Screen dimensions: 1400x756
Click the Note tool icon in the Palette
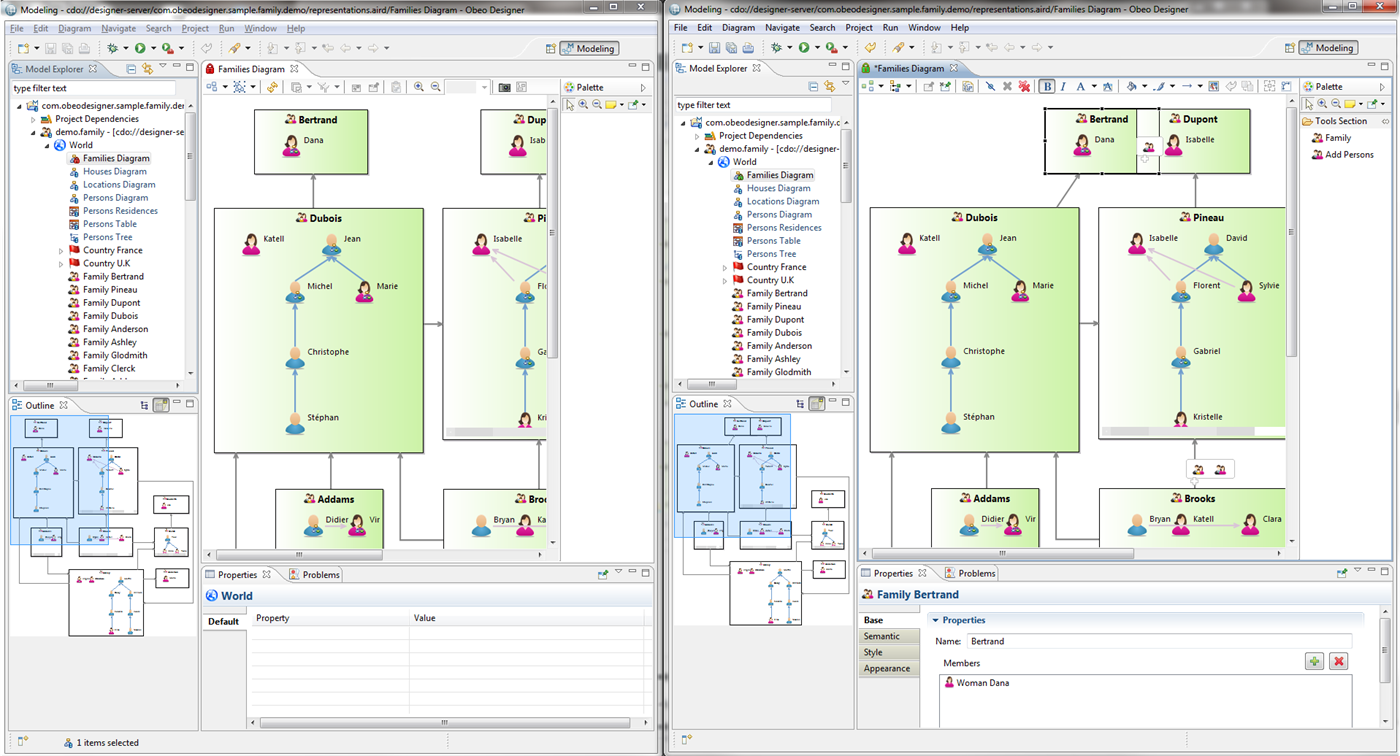point(1349,103)
